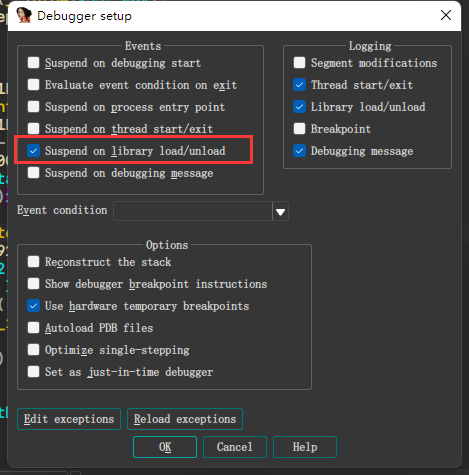Click the IDA icon in title bar
Viewport: 469px width, 475px height.
(x=24, y=15)
